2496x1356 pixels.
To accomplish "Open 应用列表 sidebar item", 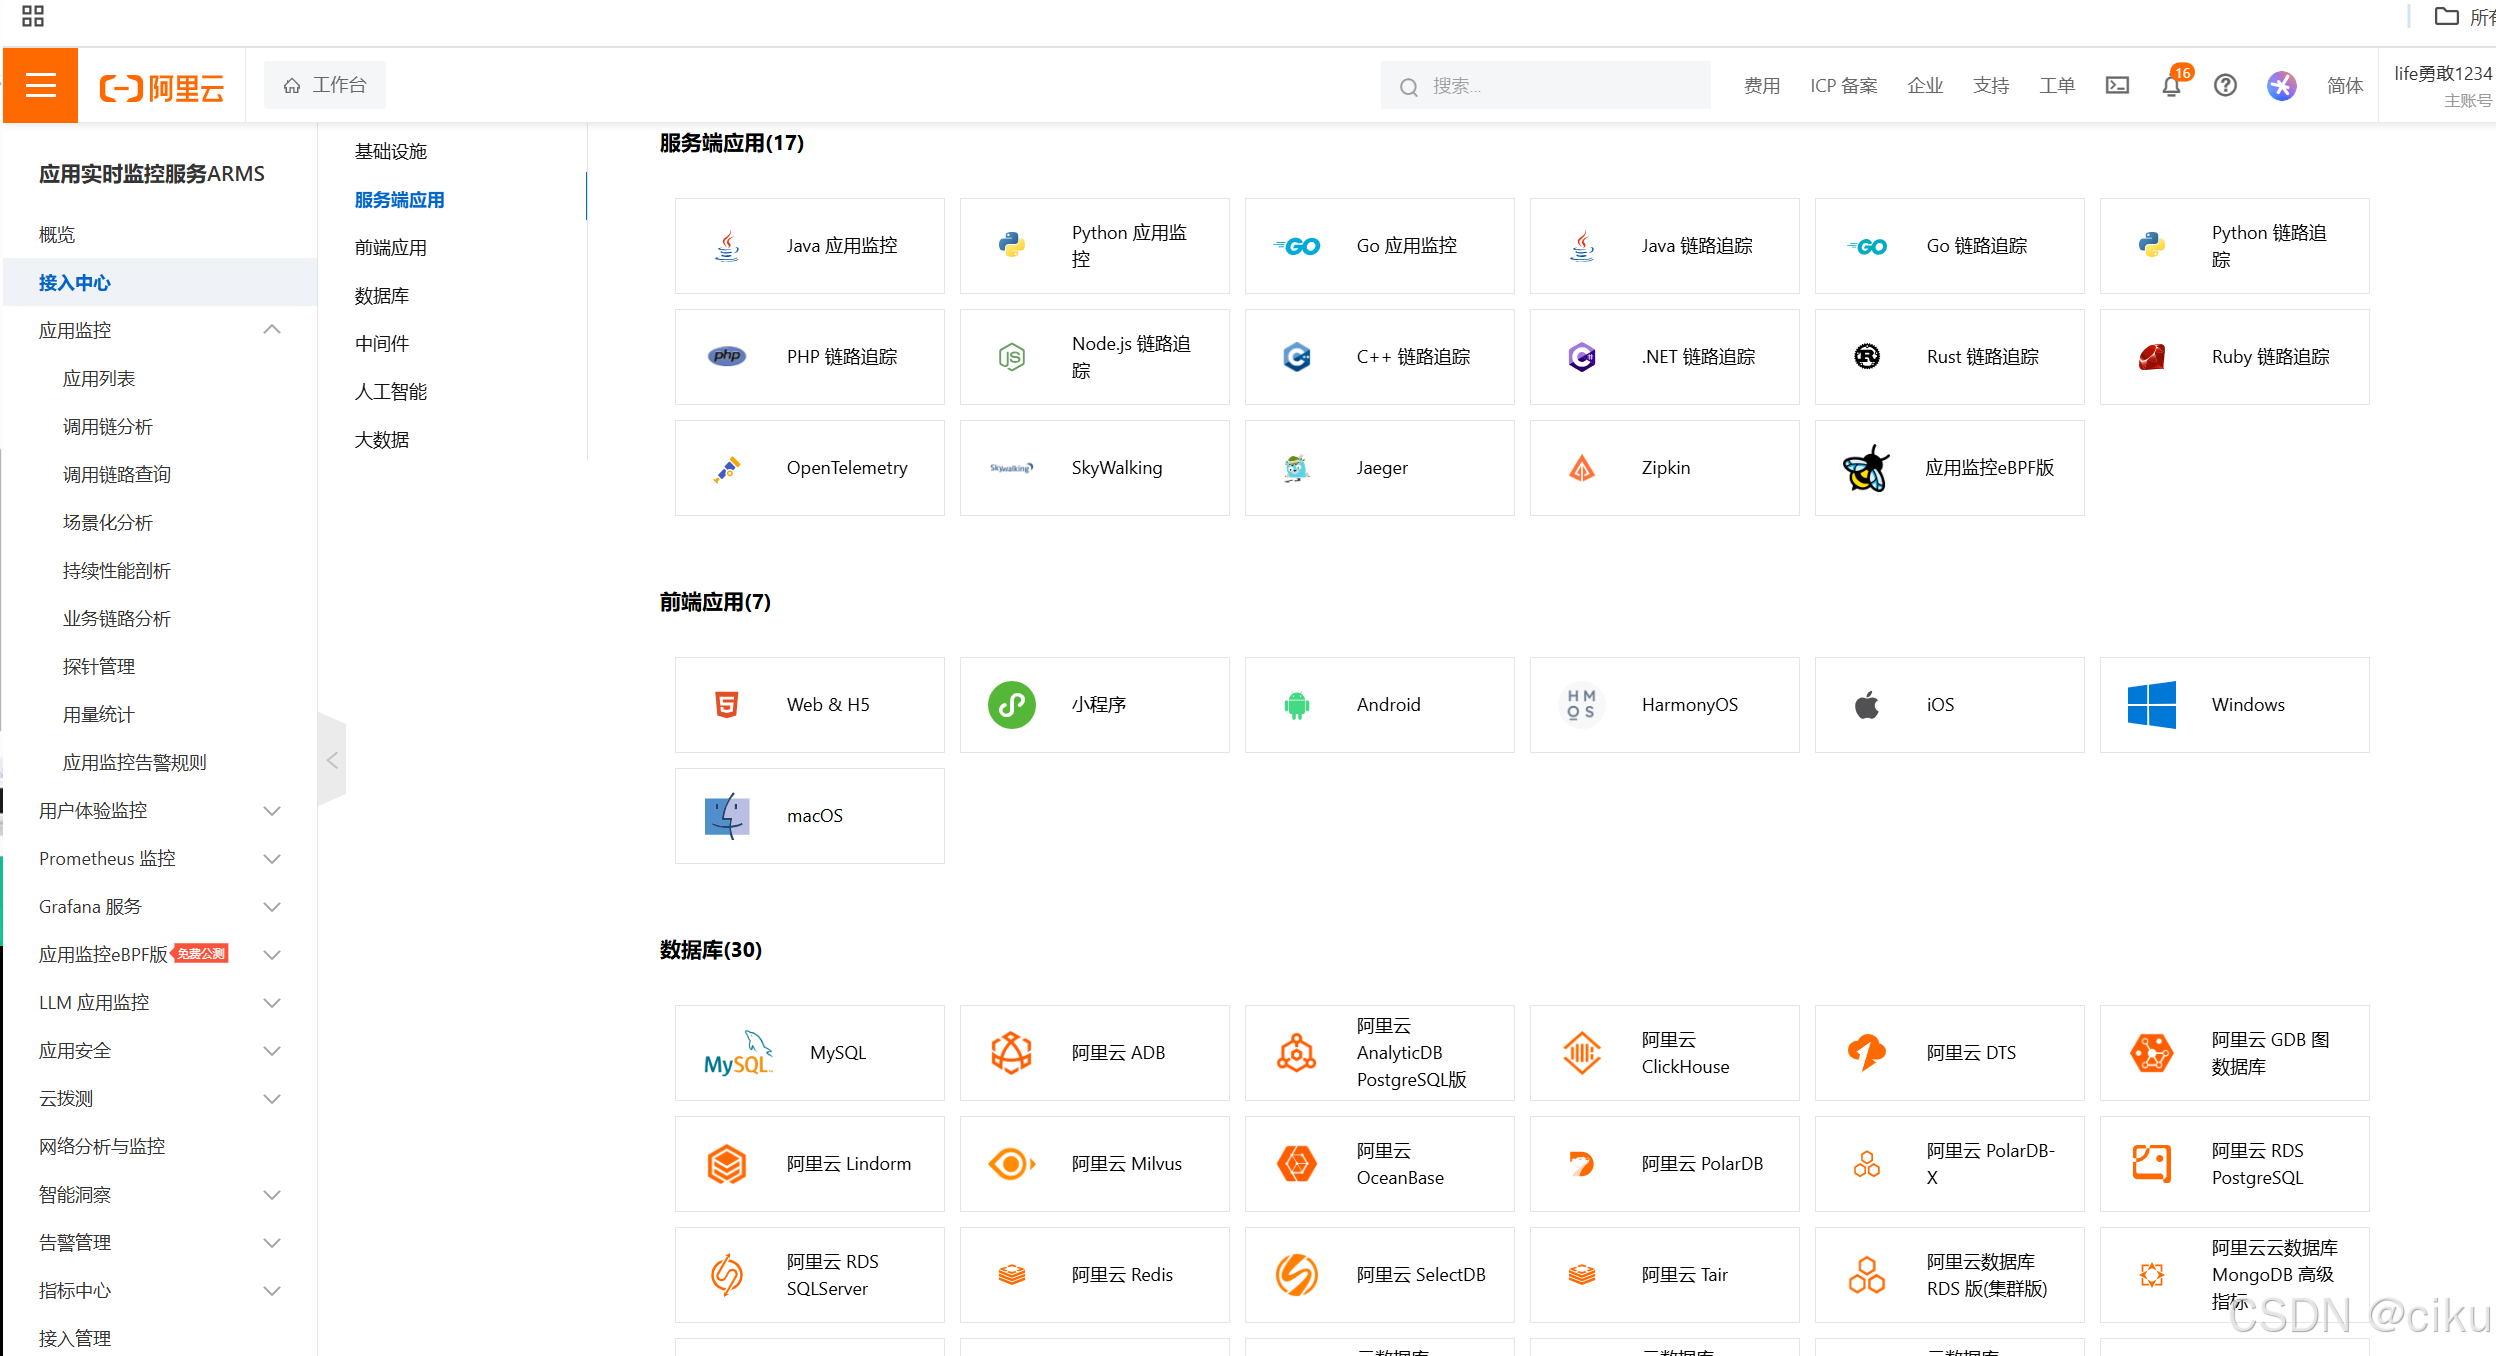I will point(99,379).
